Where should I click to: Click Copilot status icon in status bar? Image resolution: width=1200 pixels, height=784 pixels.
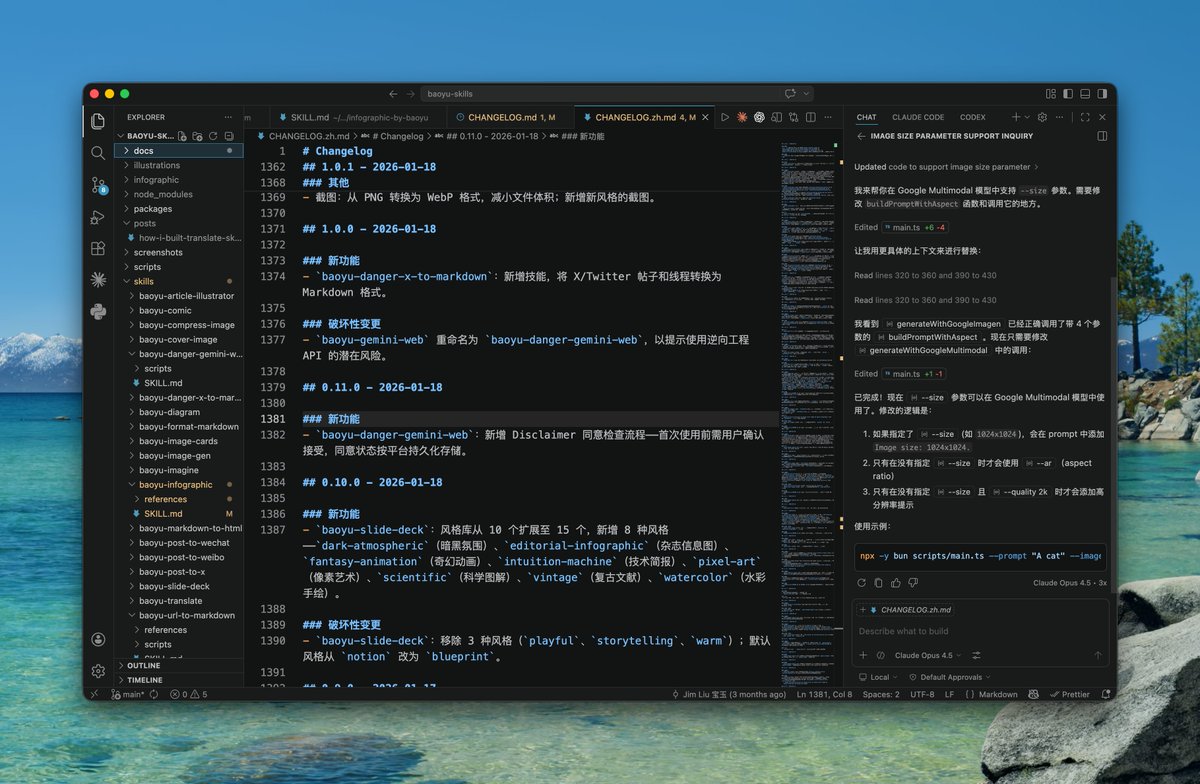coord(1033,694)
